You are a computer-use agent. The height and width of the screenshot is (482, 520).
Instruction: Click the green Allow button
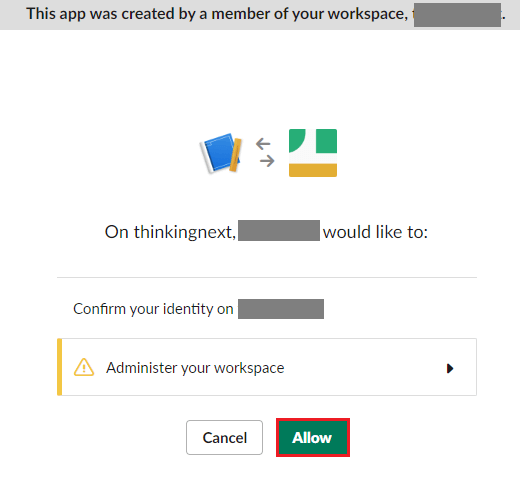[x=313, y=437]
